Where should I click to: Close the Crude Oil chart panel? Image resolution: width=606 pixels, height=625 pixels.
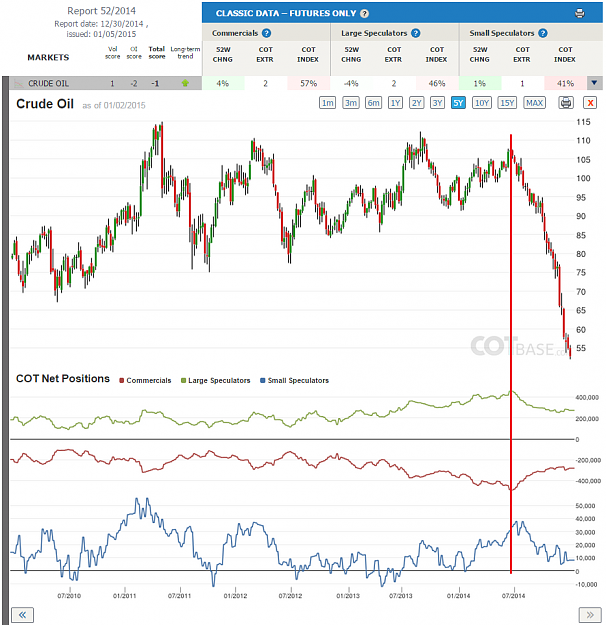click(590, 103)
